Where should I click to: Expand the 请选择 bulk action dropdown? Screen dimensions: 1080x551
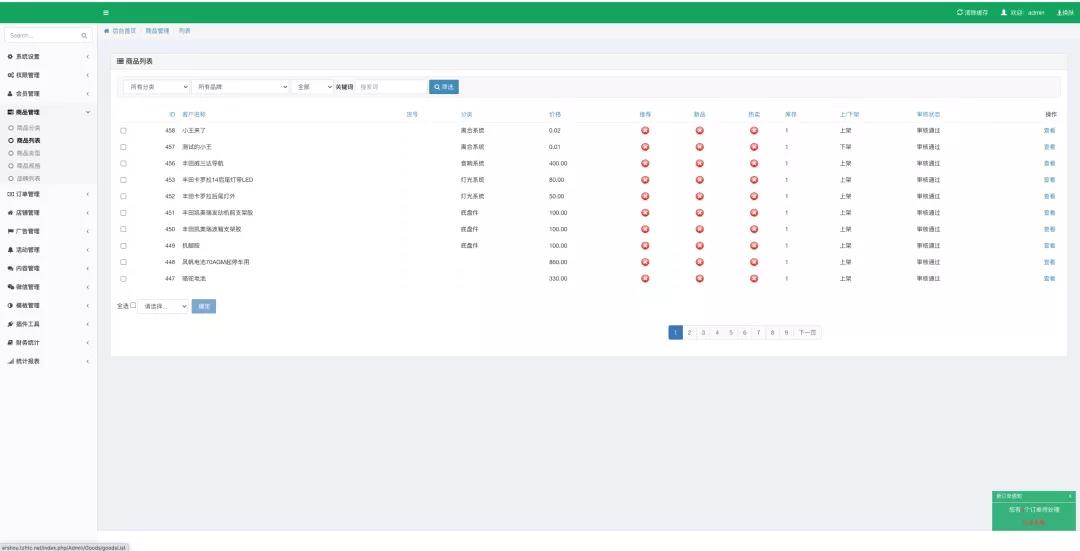[x=163, y=306]
